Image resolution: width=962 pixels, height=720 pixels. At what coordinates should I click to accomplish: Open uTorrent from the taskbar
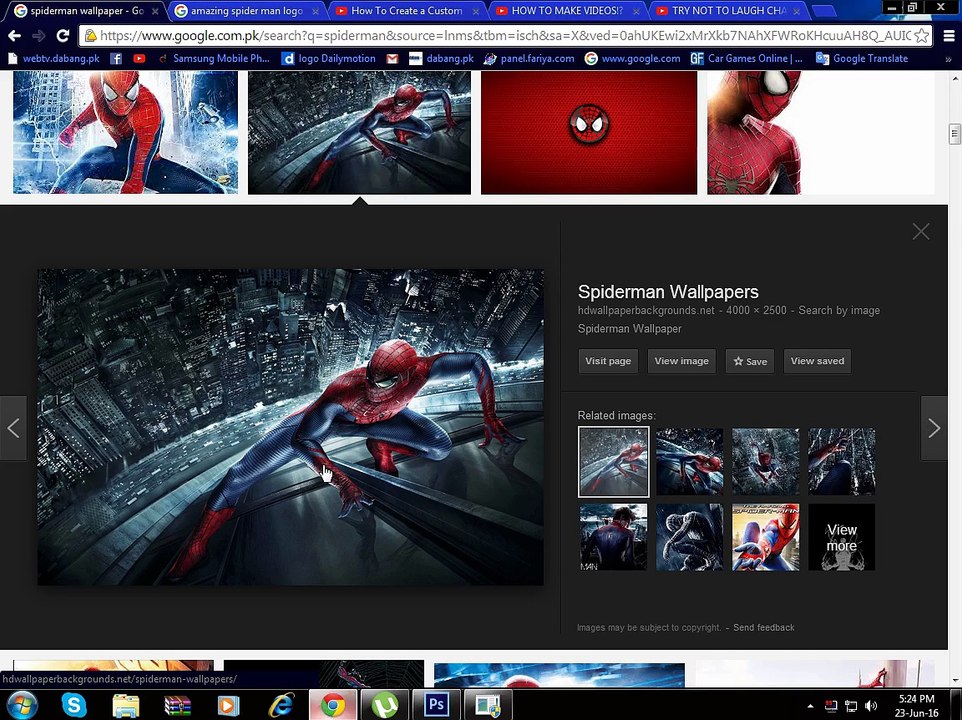[x=384, y=705]
